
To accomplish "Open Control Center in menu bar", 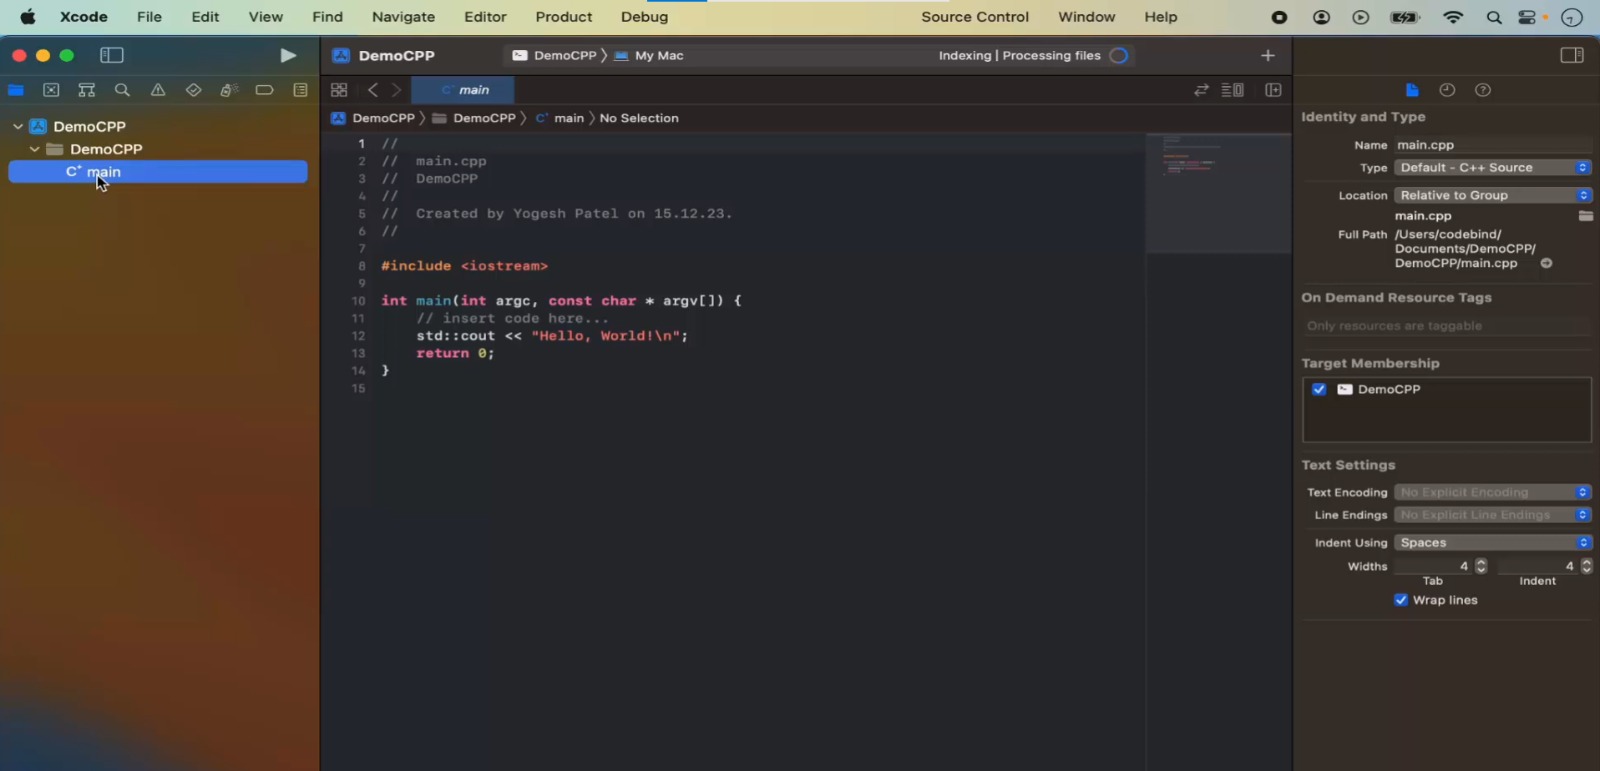I will tap(1527, 17).
